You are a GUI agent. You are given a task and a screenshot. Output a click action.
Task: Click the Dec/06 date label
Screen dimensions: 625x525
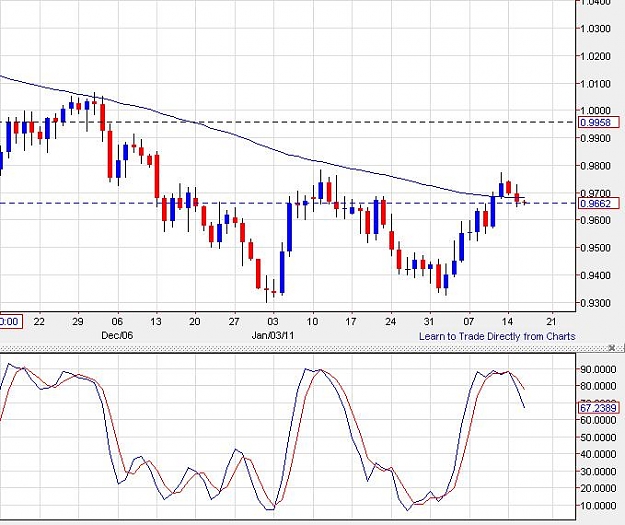coord(117,336)
